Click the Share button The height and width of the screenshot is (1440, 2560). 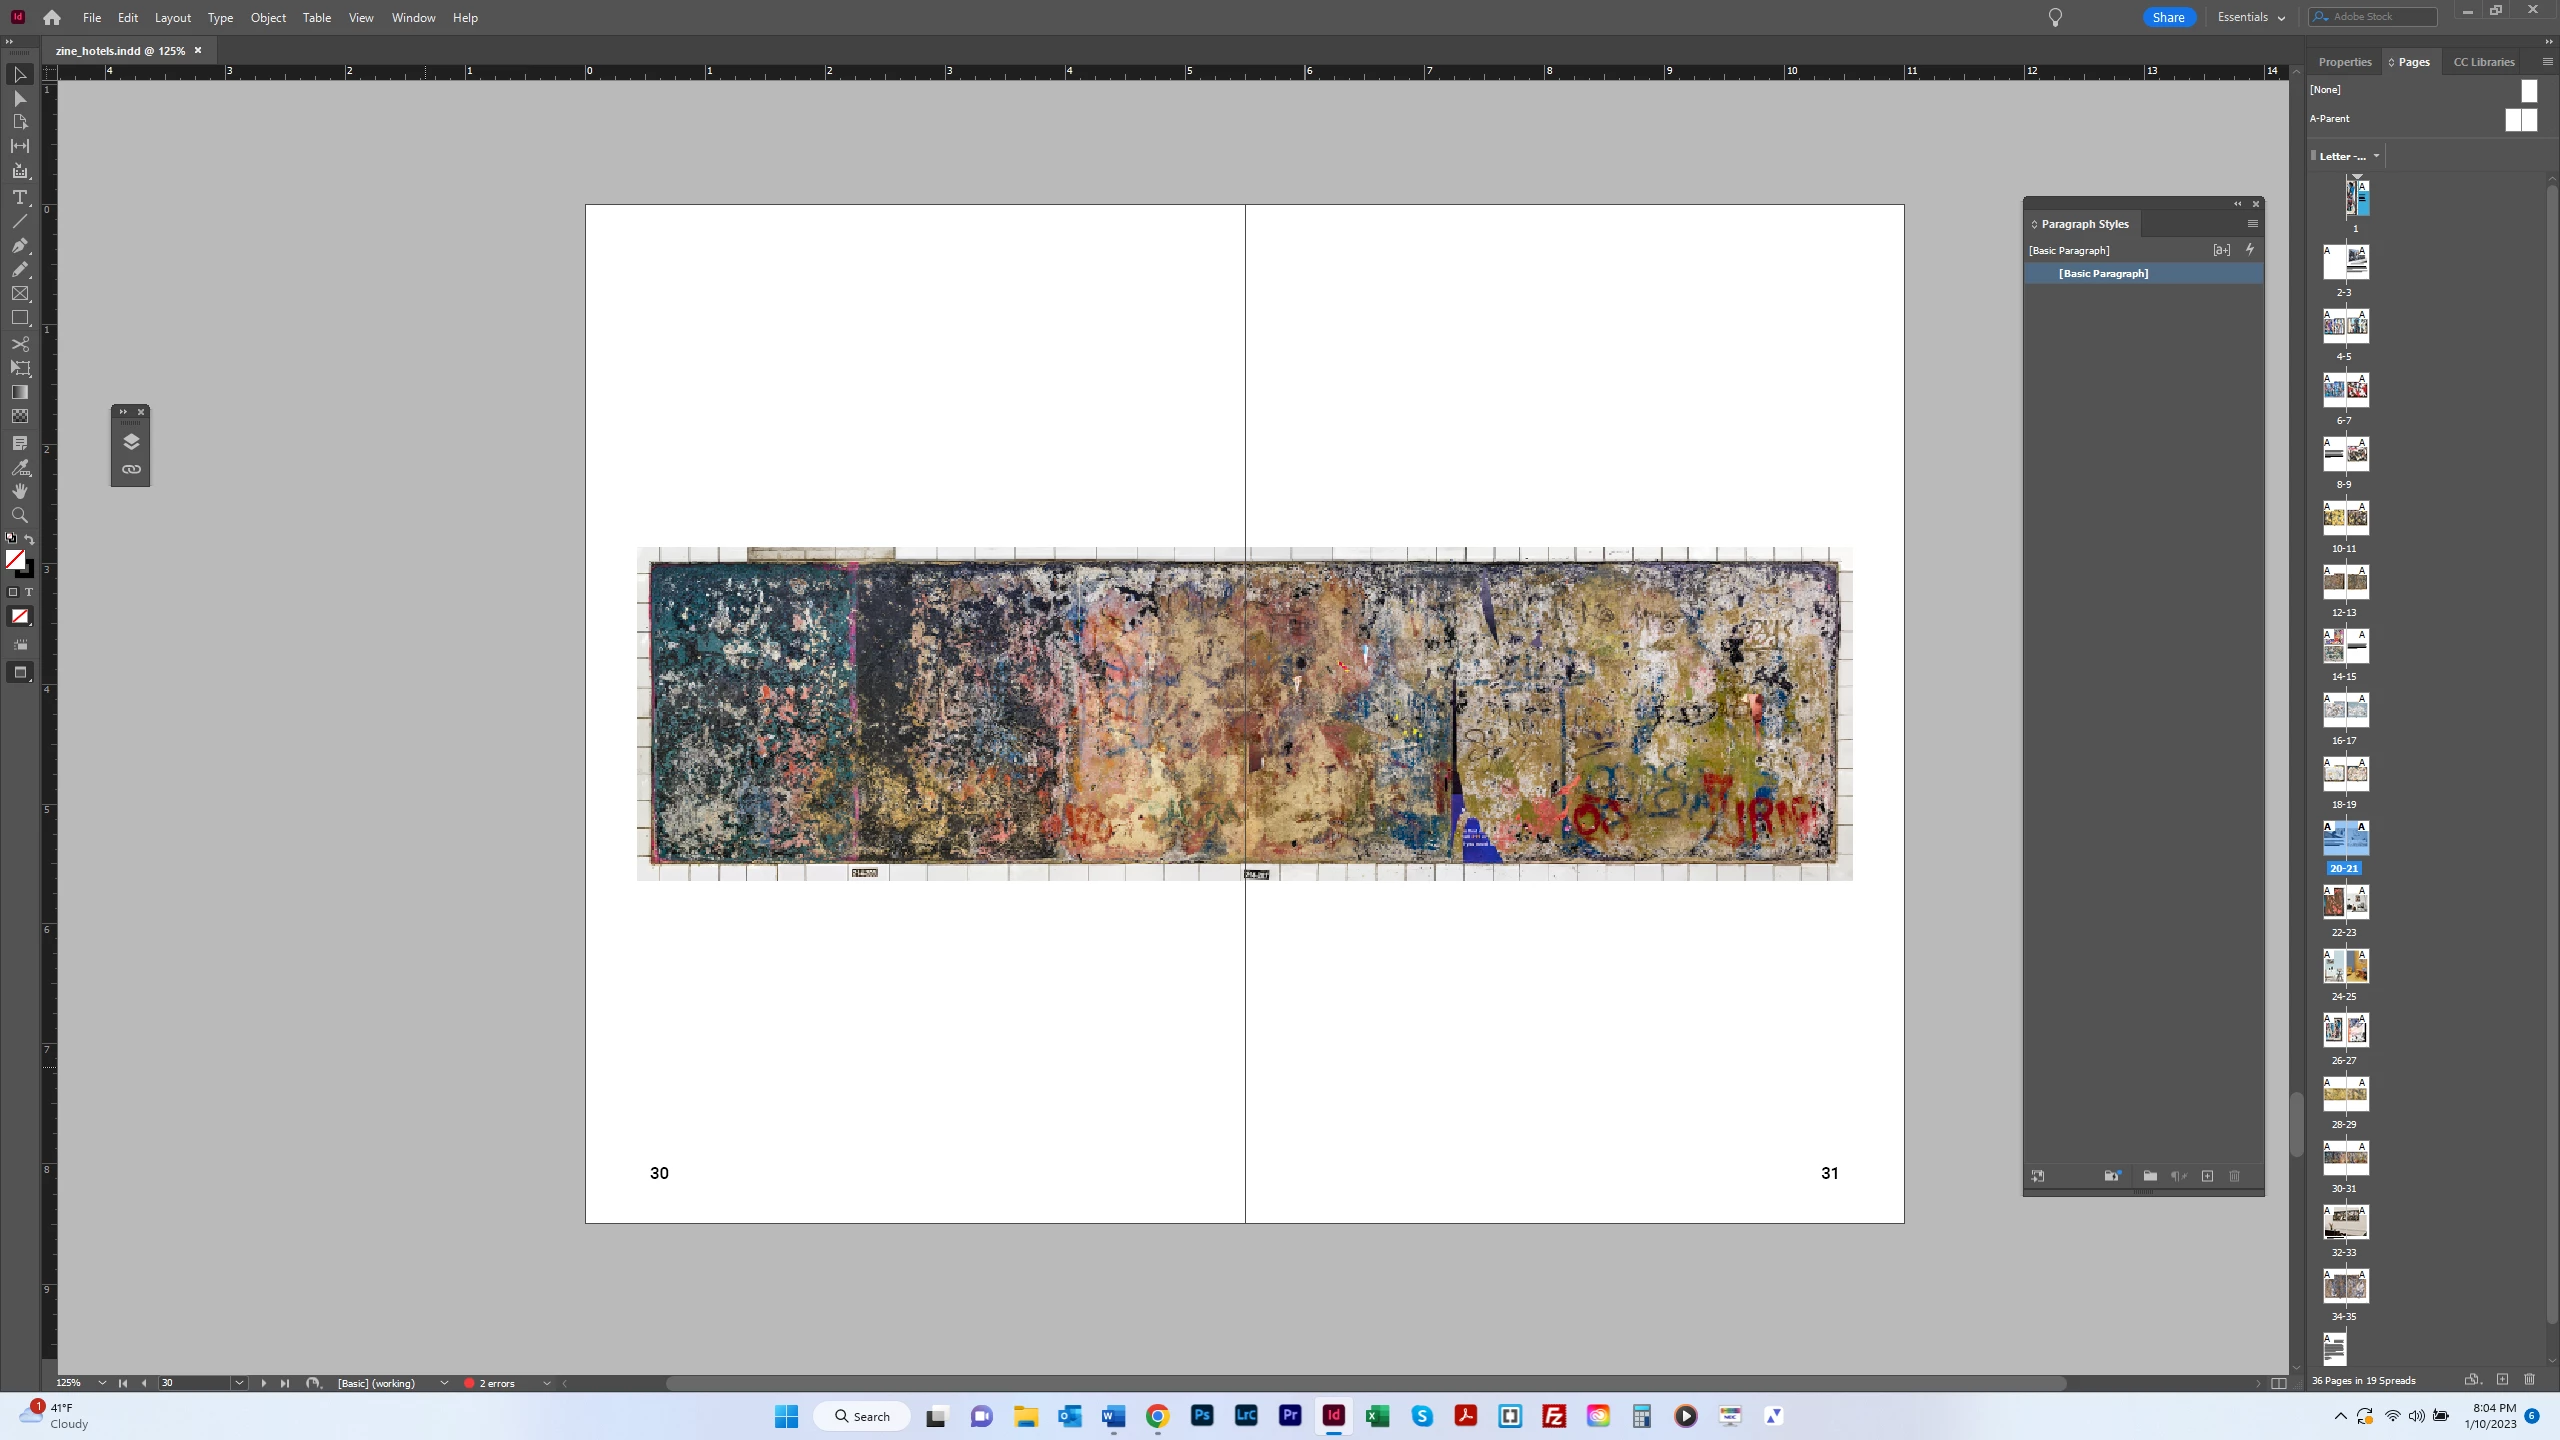(2168, 17)
